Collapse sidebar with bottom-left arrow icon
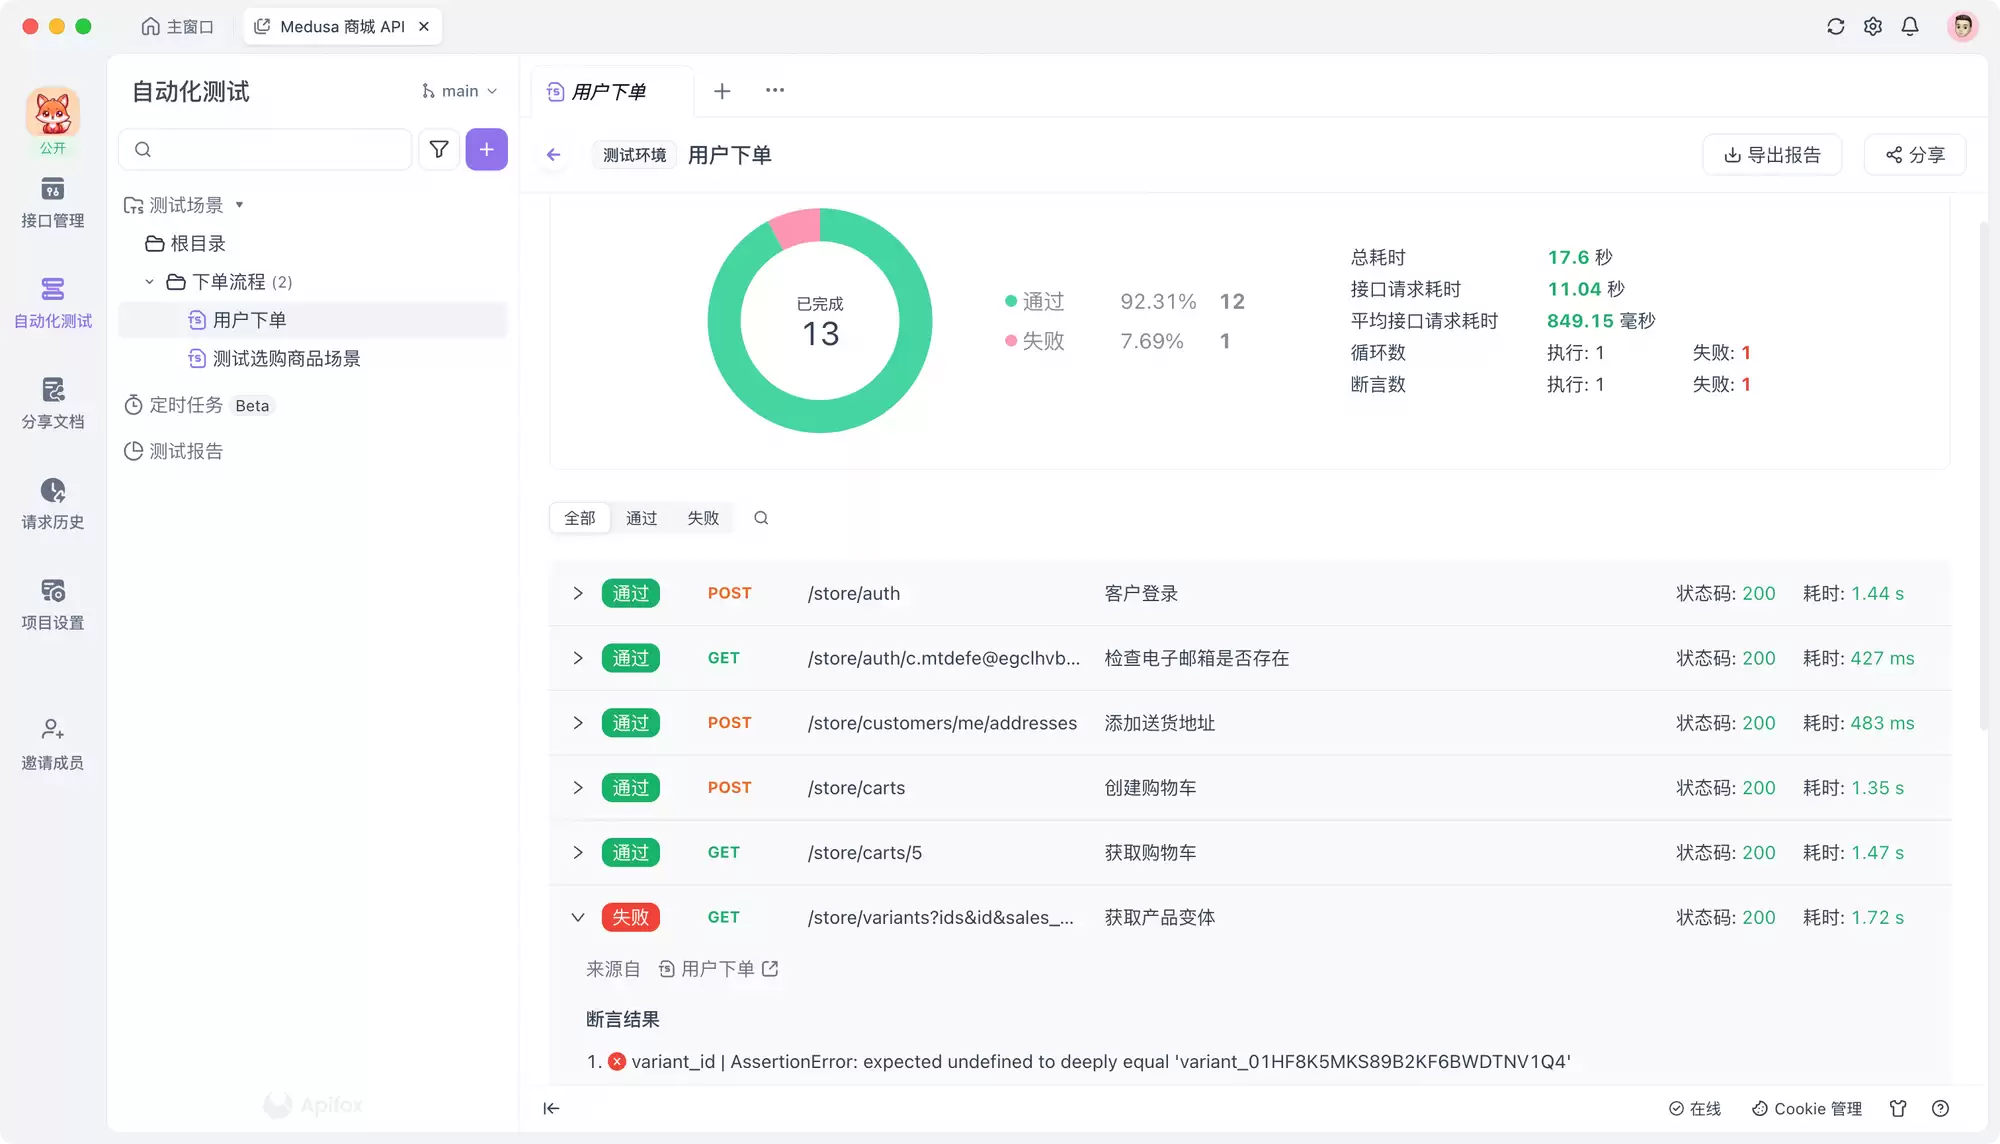Image resolution: width=2000 pixels, height=1144 pixels. [x=551, y=1108]
